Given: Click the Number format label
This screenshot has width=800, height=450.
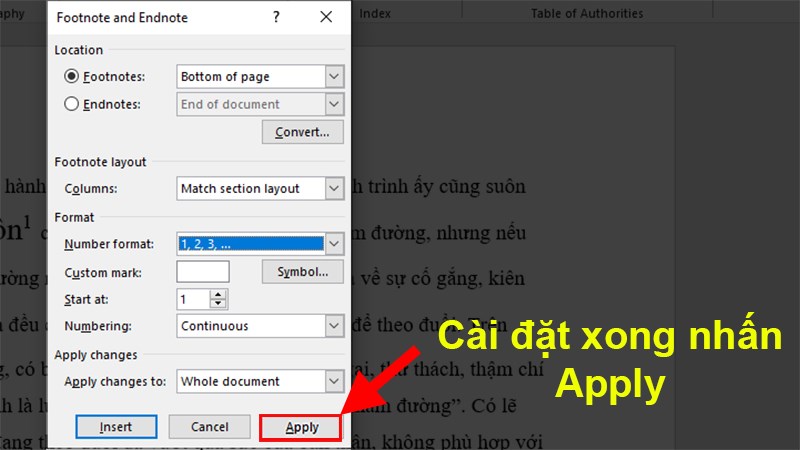Looking at the screenshot, I should (x=109, y=244).
